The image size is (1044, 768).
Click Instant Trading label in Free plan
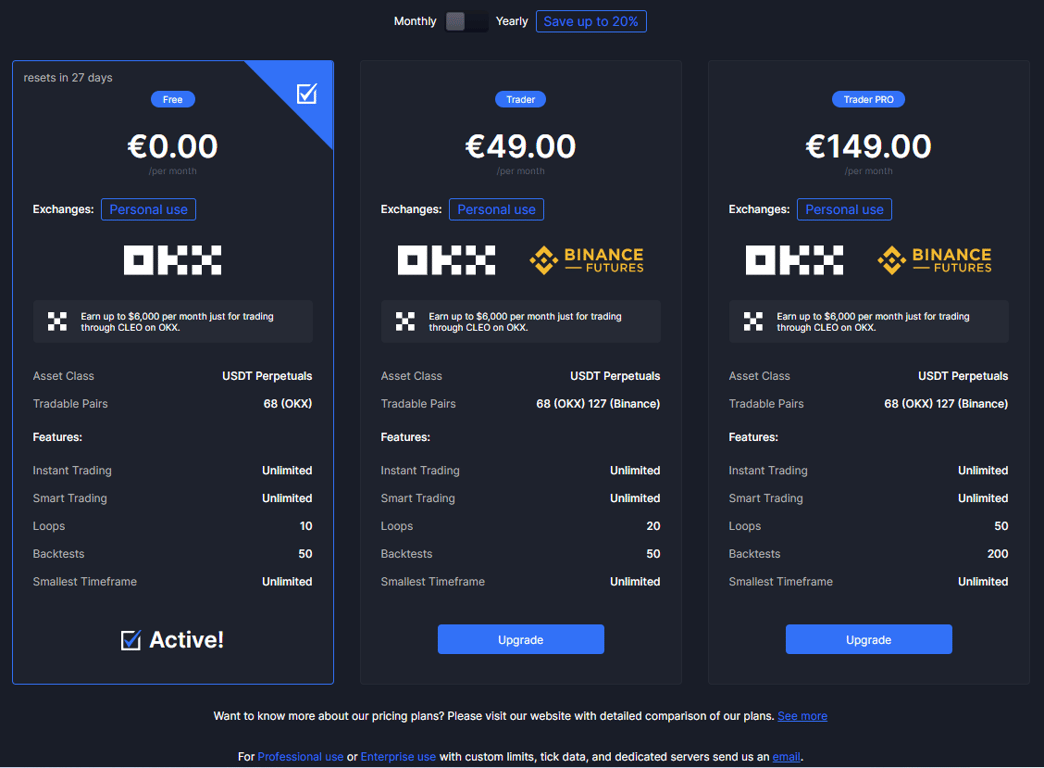[72, 471]
